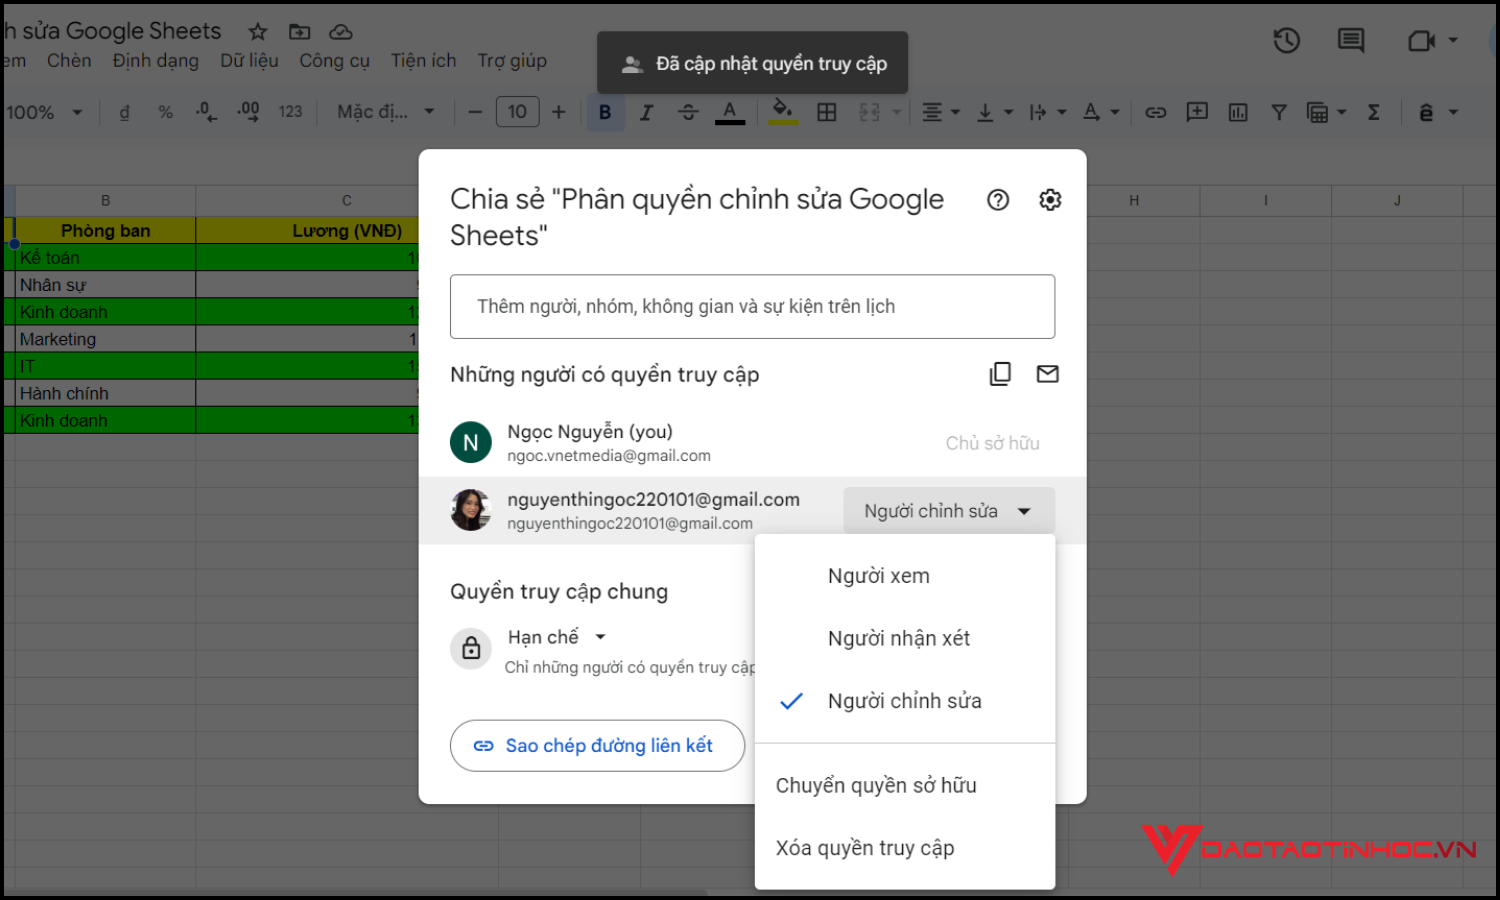This screenshot has width=1500, height=900.
Task: Create a filter using the funnel icon
Action: [1279, 111]
